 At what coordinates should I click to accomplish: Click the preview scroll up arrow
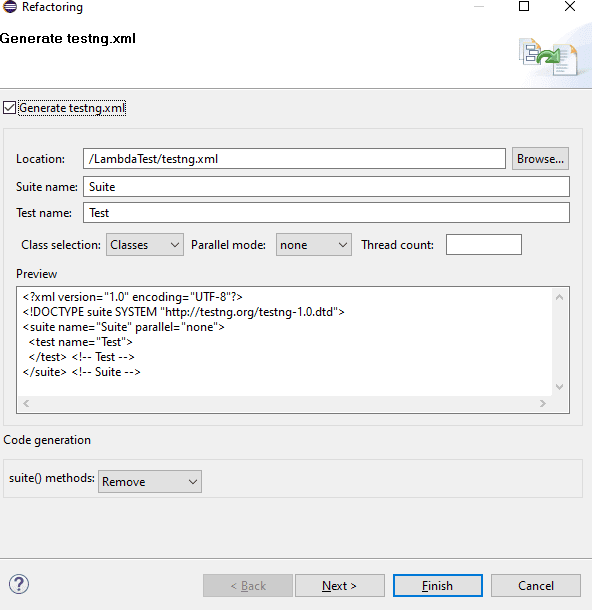tap(560, 298)
